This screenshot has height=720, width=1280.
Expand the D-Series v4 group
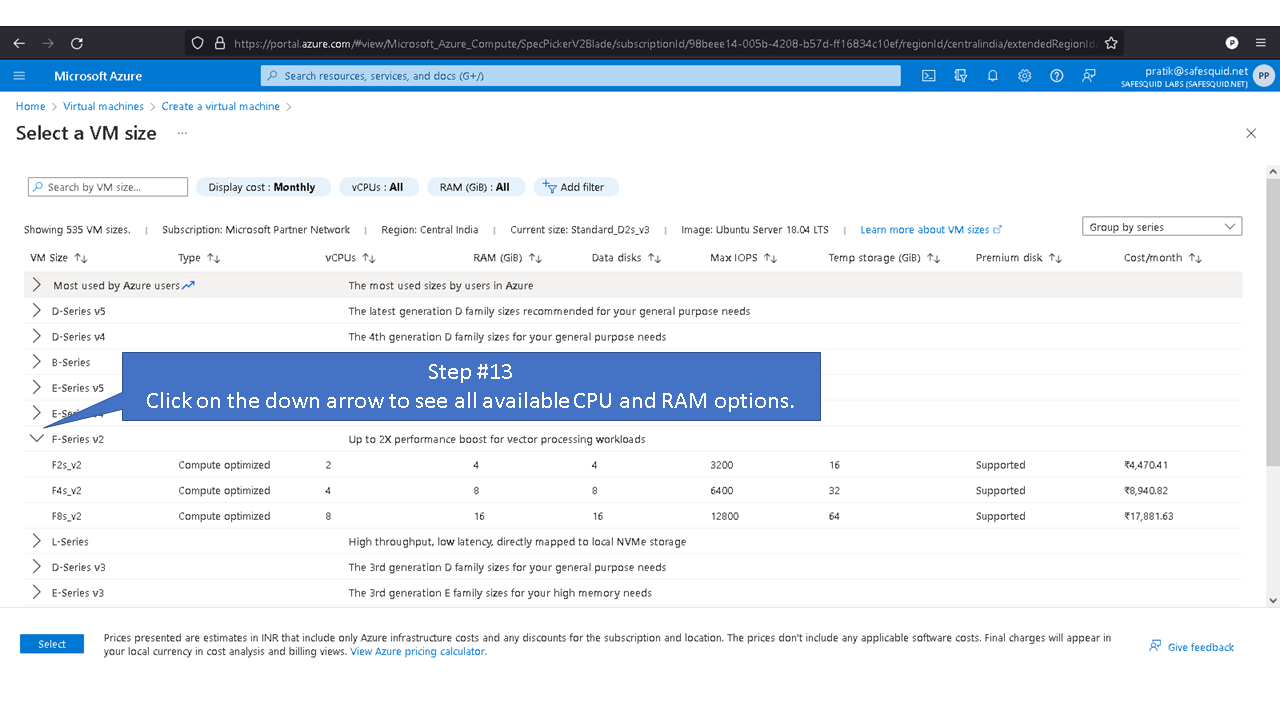click(x=37, y=337)
